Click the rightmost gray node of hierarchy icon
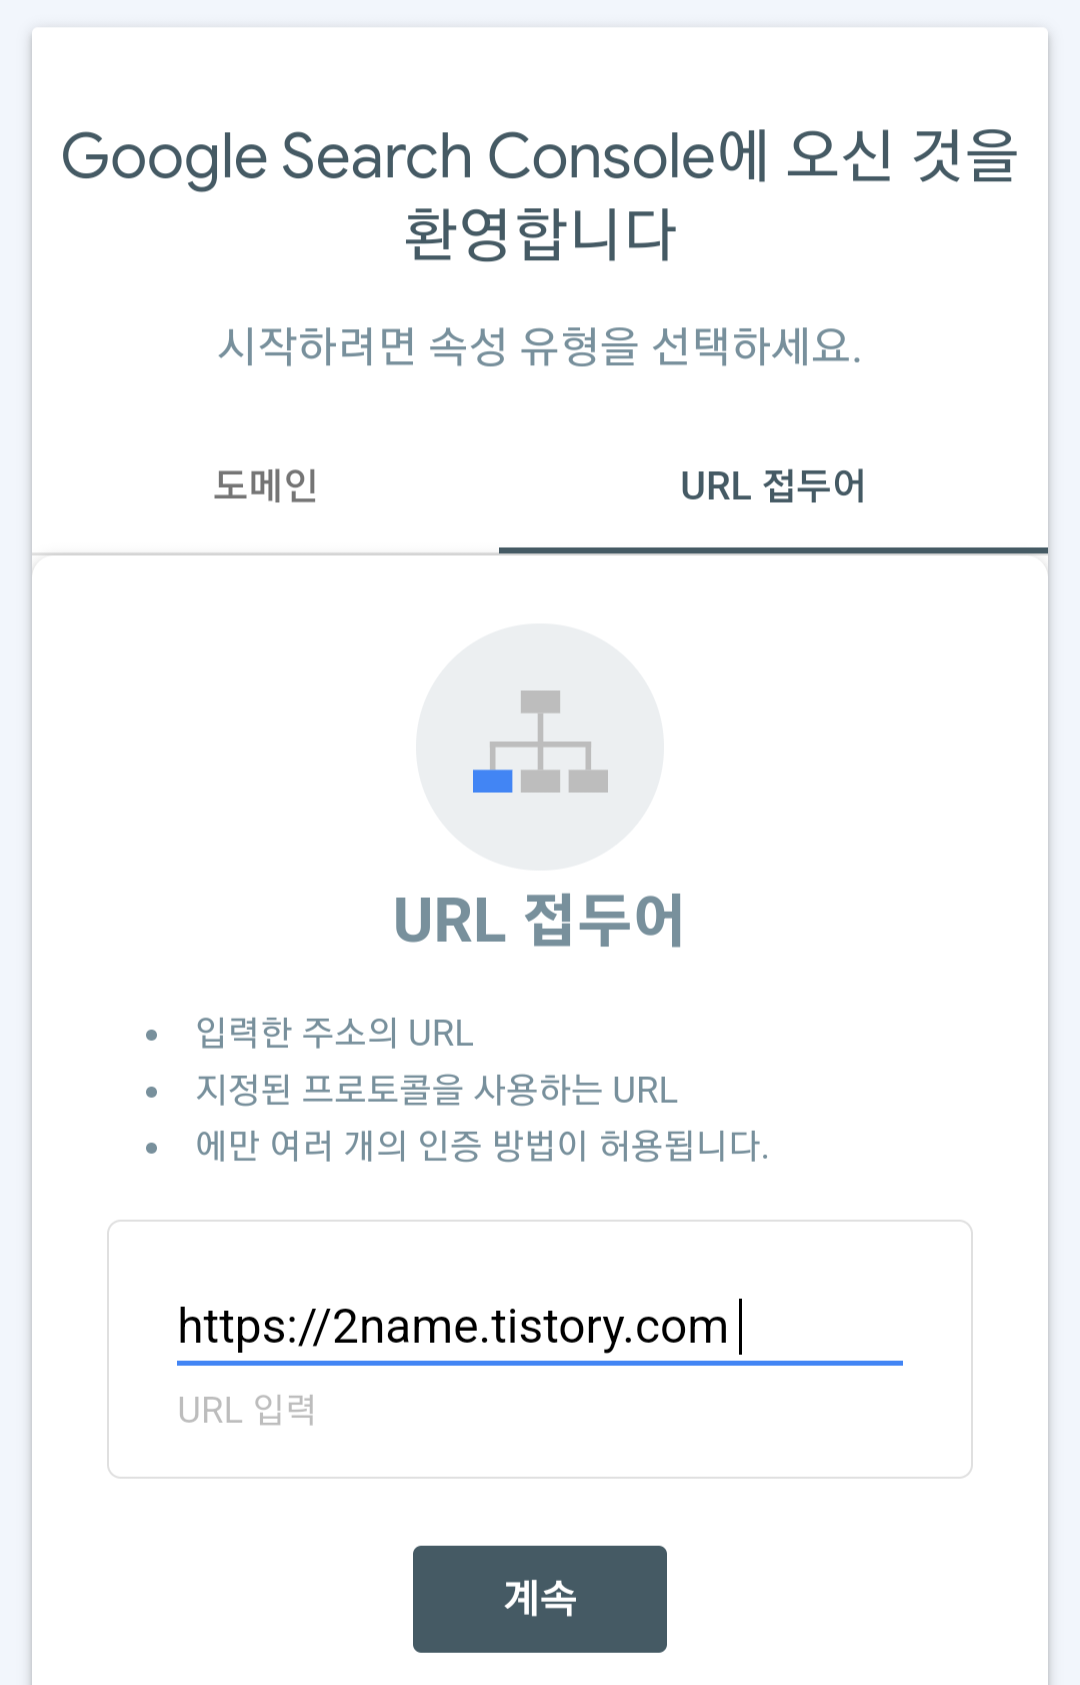Screen dimensions: 1080x1685 click(x=588, y=781)
